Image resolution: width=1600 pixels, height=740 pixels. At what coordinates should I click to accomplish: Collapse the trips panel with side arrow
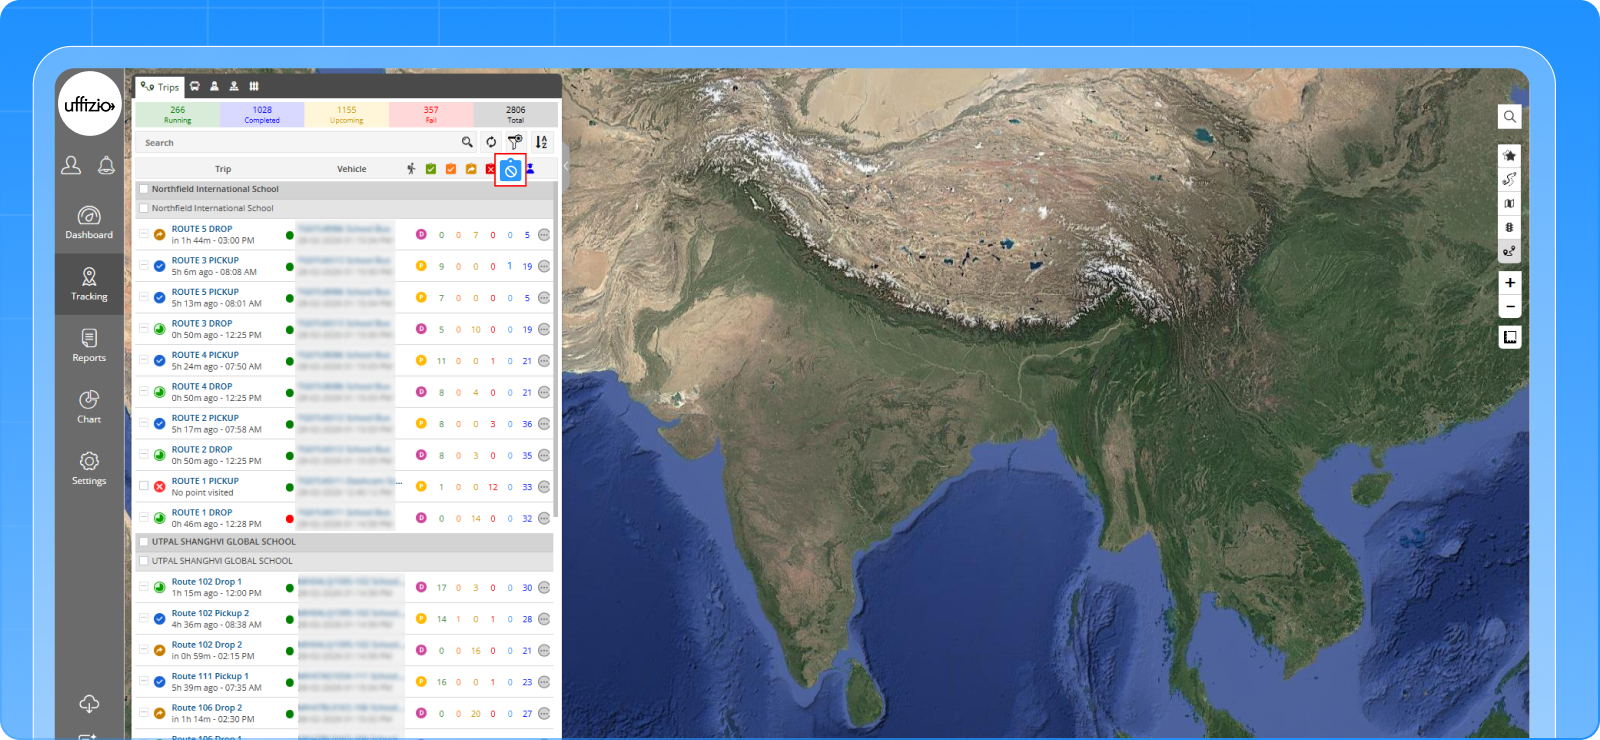point(566,169)
